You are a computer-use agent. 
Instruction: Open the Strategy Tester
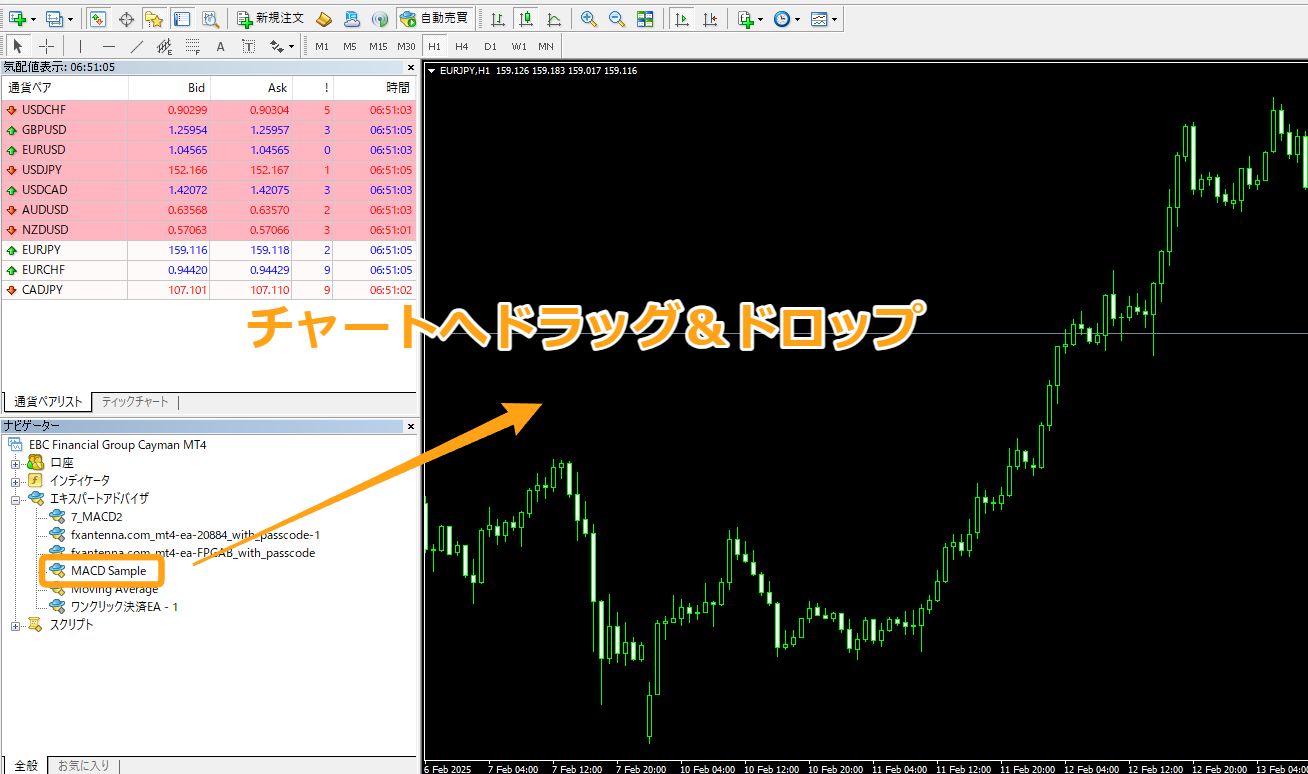tap(210, 18)
